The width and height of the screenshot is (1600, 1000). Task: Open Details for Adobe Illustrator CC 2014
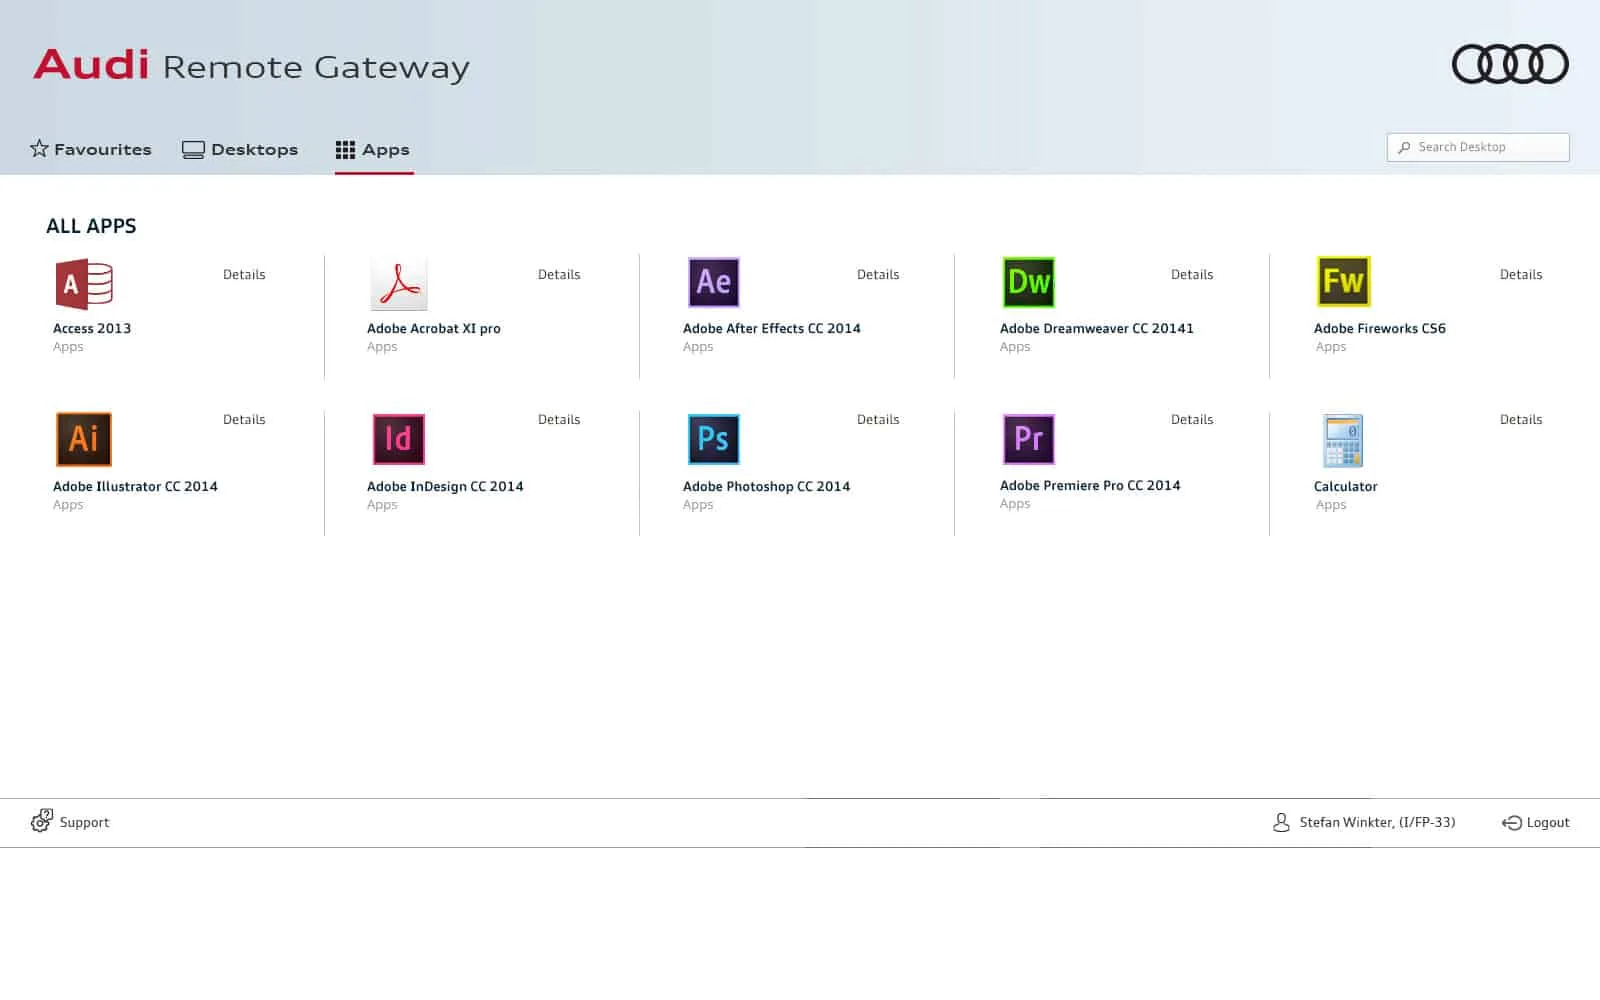click(244, 419)
